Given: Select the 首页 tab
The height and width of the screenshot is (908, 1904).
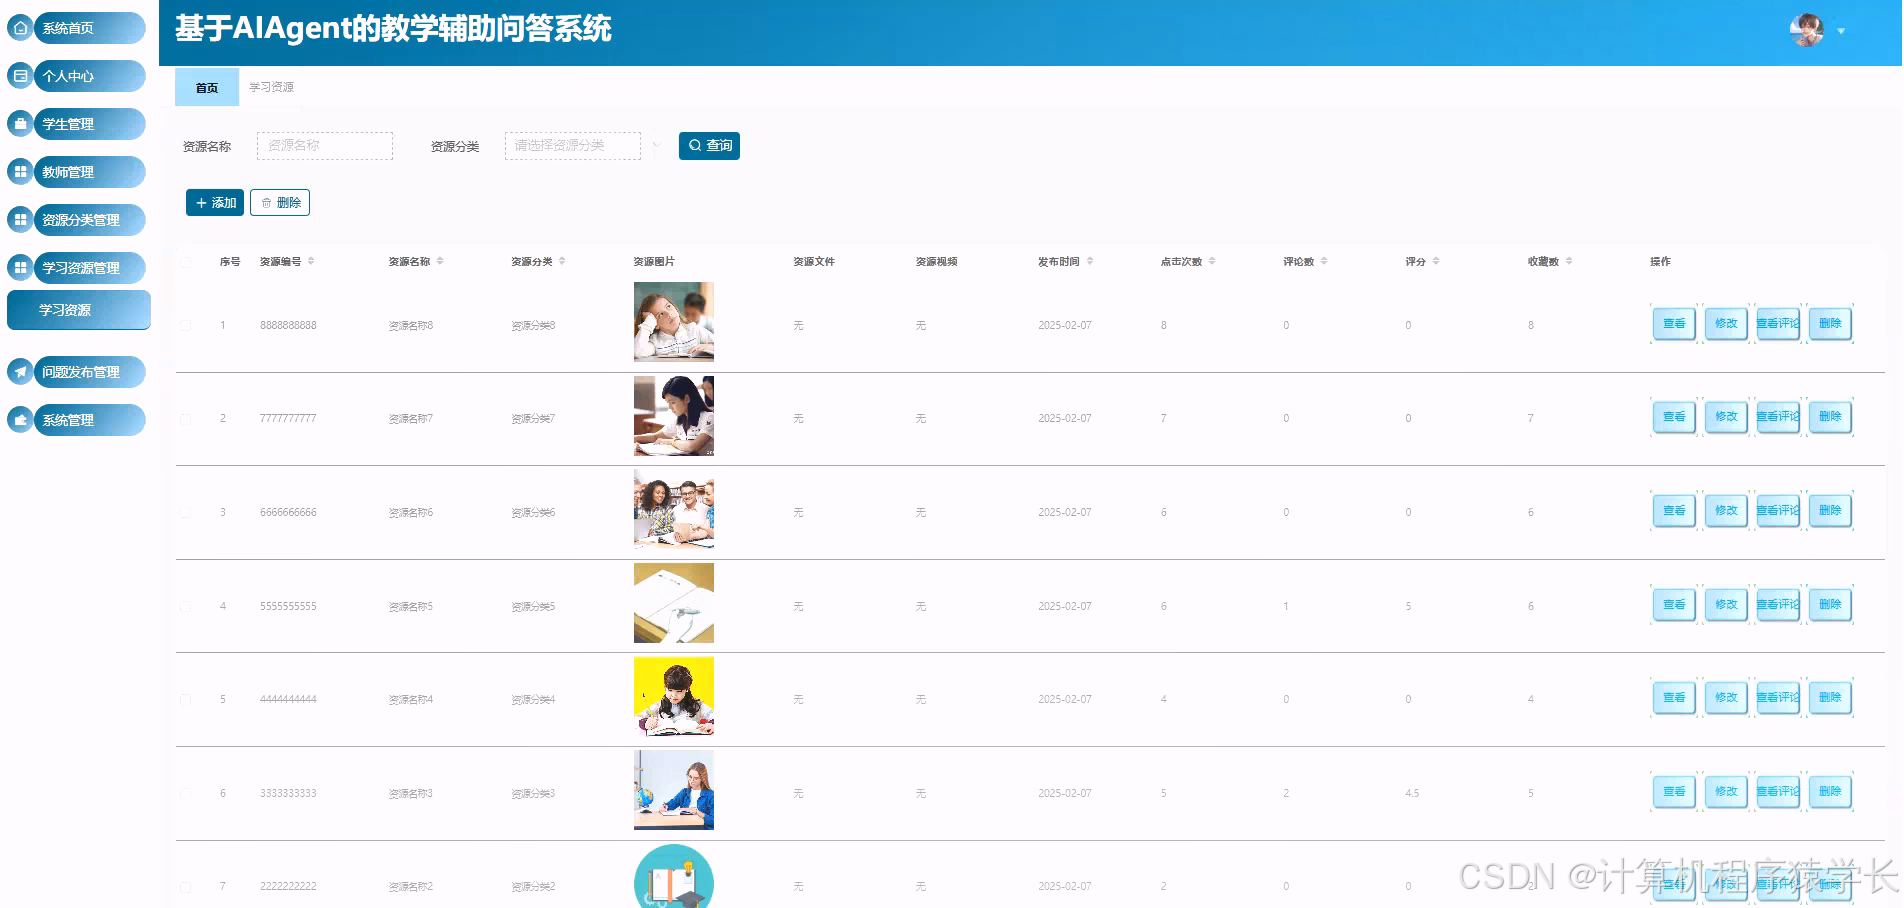Looking at the screenshot, I should tap(206, 87).
